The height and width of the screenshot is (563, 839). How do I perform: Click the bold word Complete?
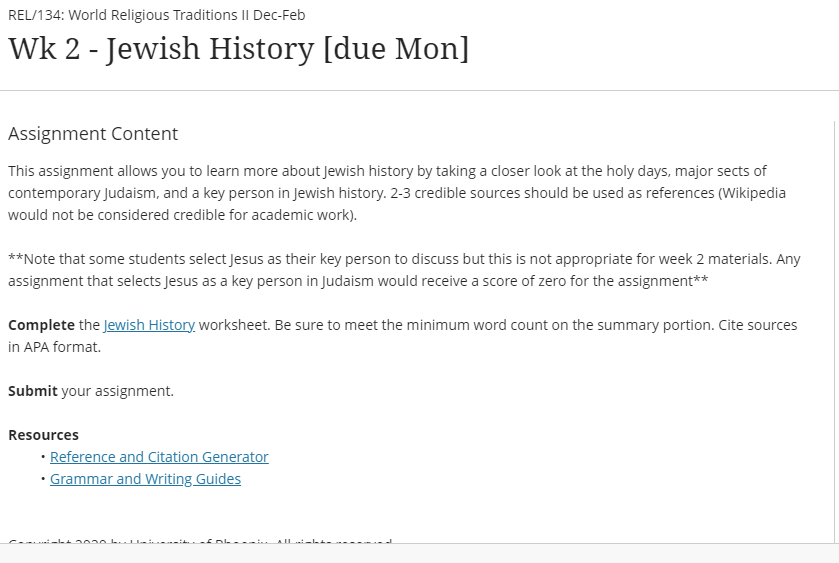click(x=41, y=325)
